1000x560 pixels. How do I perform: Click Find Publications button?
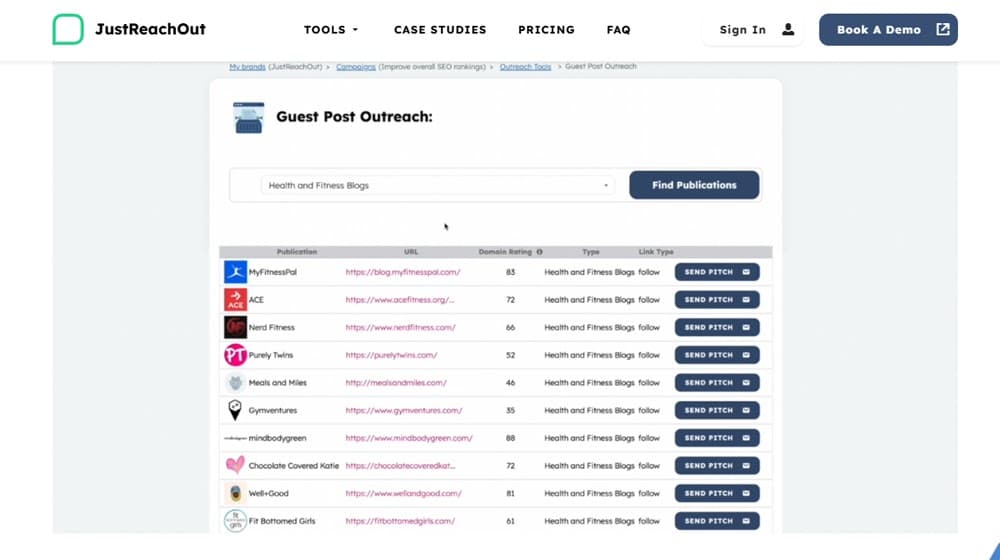694,185
